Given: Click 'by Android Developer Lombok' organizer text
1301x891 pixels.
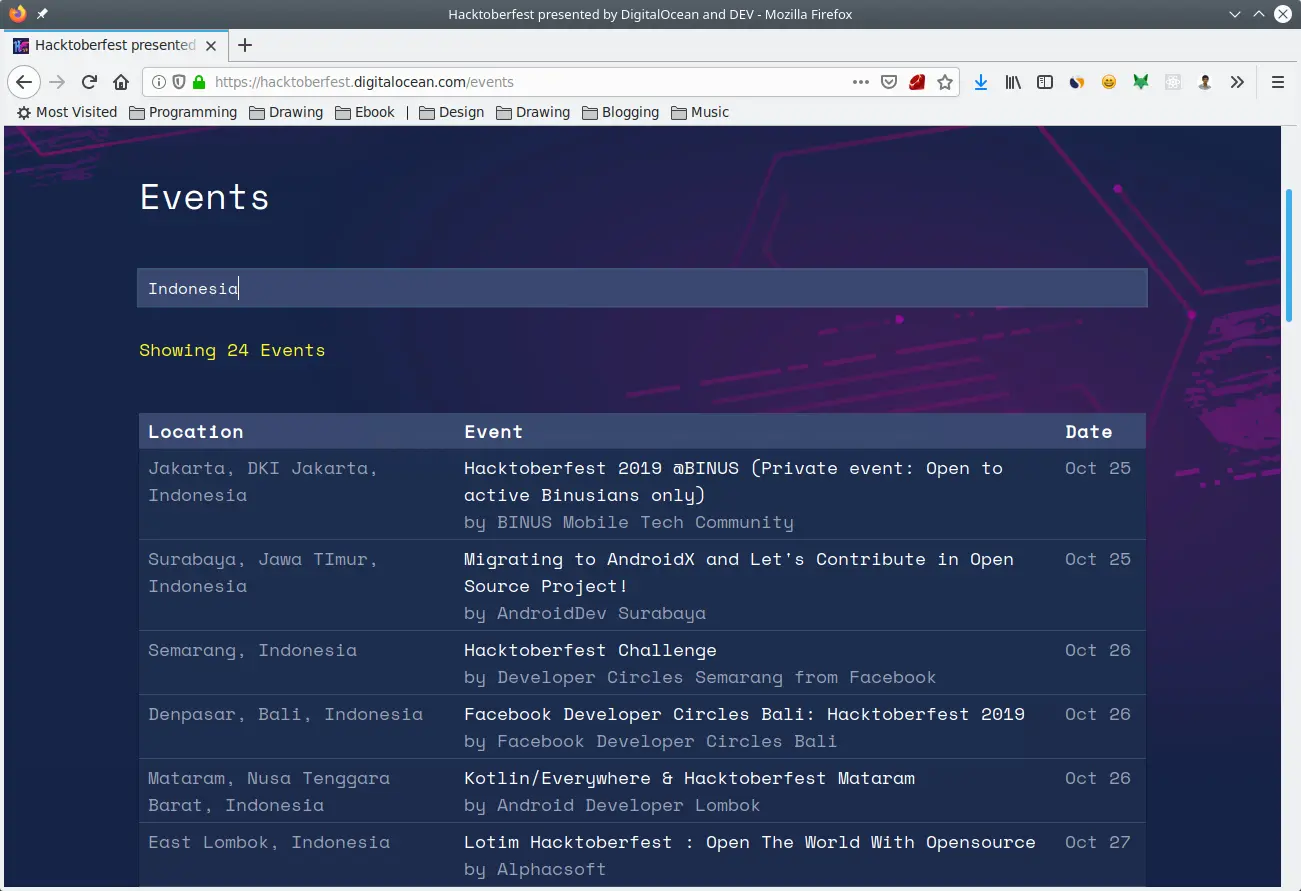Looking at the screenshot, I should (612, 805).
